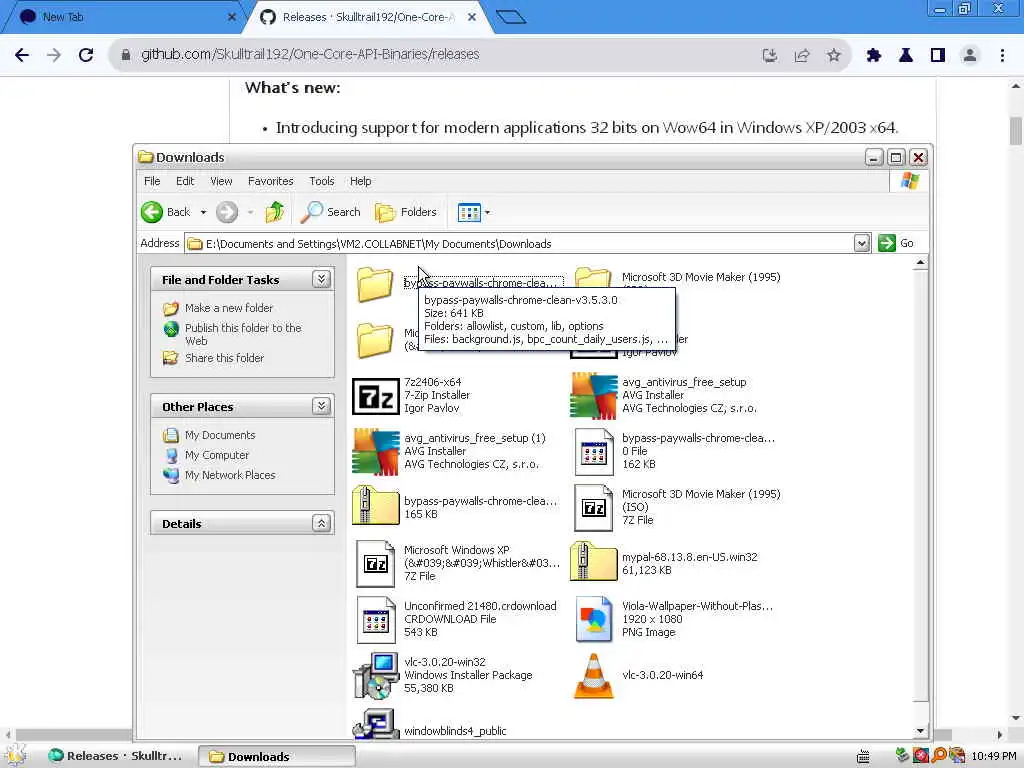Screen dimensions: 1024x768
Task: Select the avg_antivirus_free_setup icon
Action: (593, 396)
